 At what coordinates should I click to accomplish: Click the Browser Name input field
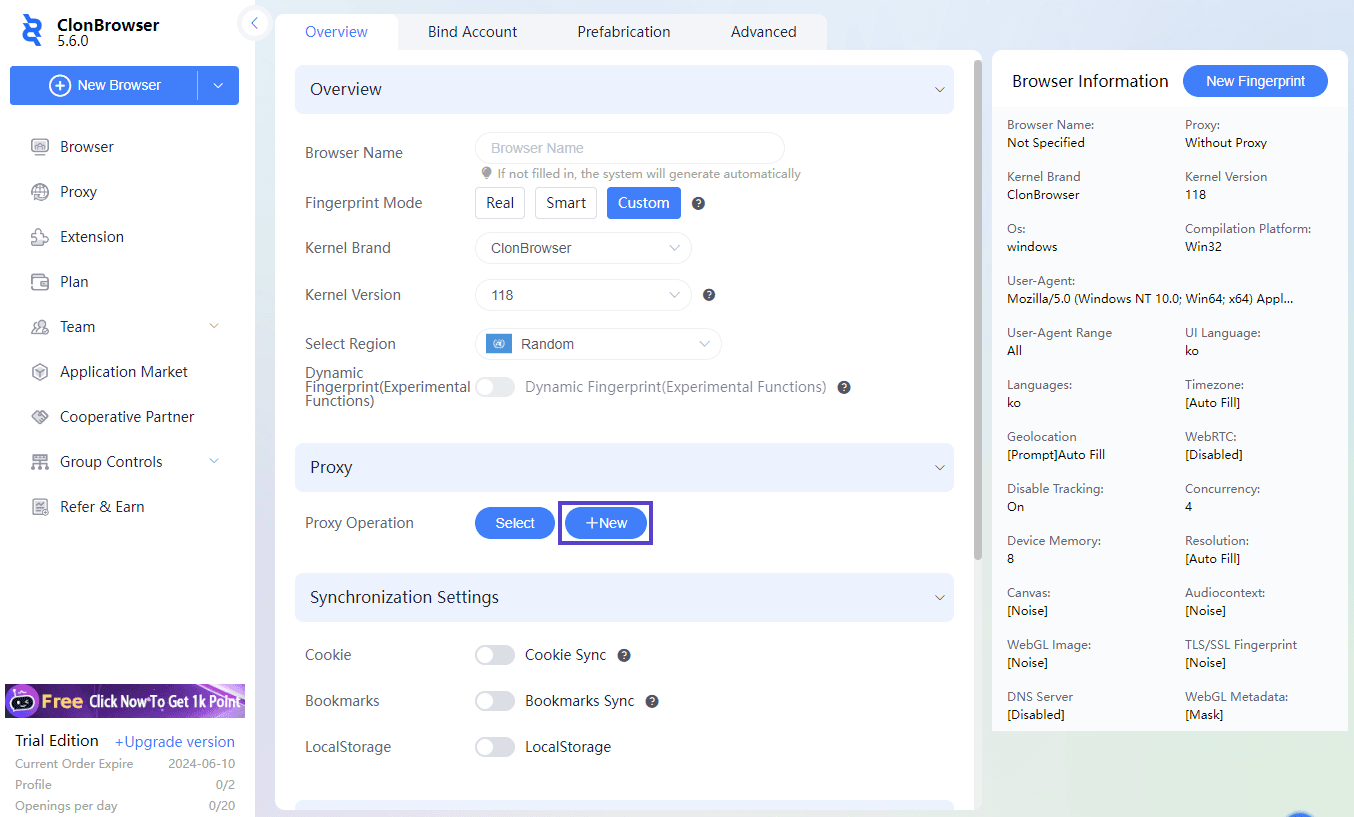(x=629, y=148)
